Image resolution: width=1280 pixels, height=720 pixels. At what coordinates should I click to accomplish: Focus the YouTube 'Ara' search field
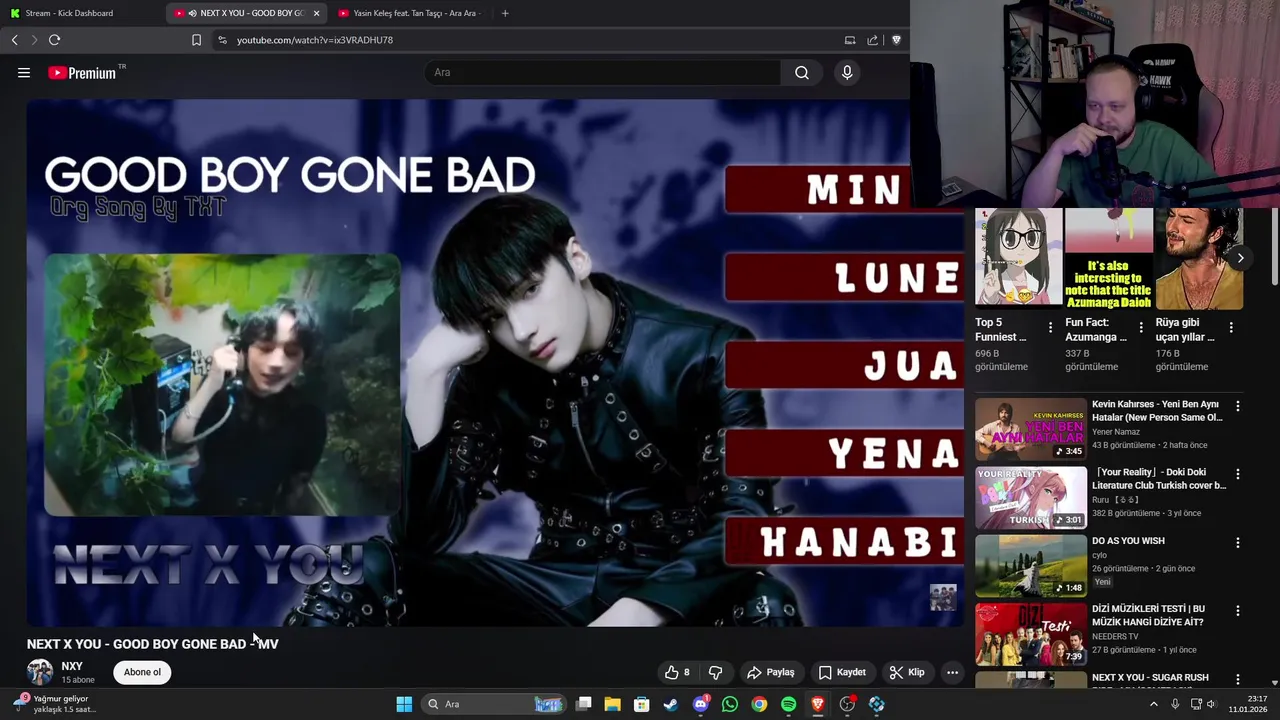603,72
